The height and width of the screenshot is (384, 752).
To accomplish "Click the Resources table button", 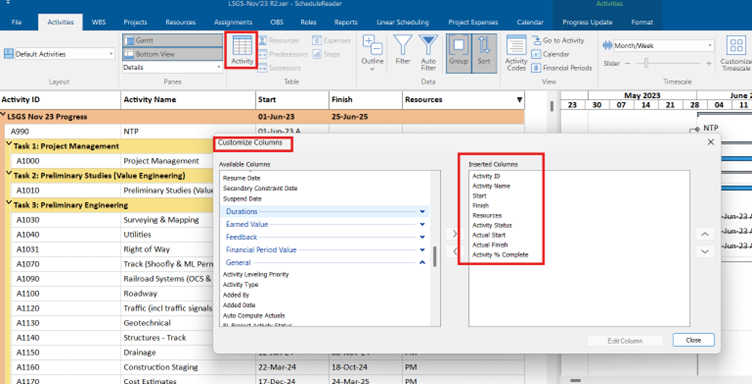I will (279, 41).
